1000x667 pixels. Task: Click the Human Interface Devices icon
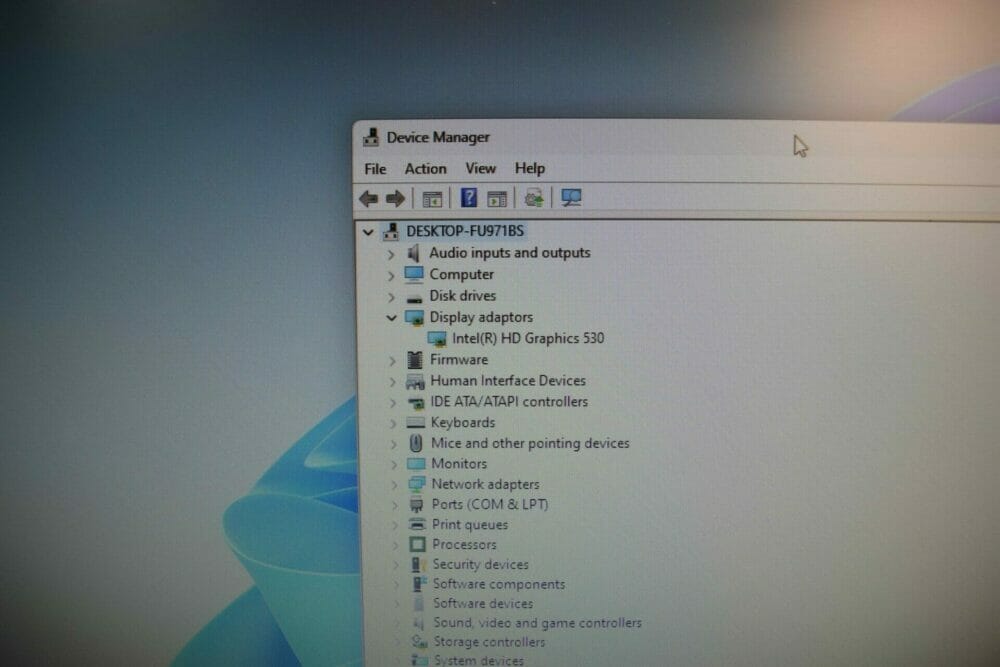coord(415,381)
